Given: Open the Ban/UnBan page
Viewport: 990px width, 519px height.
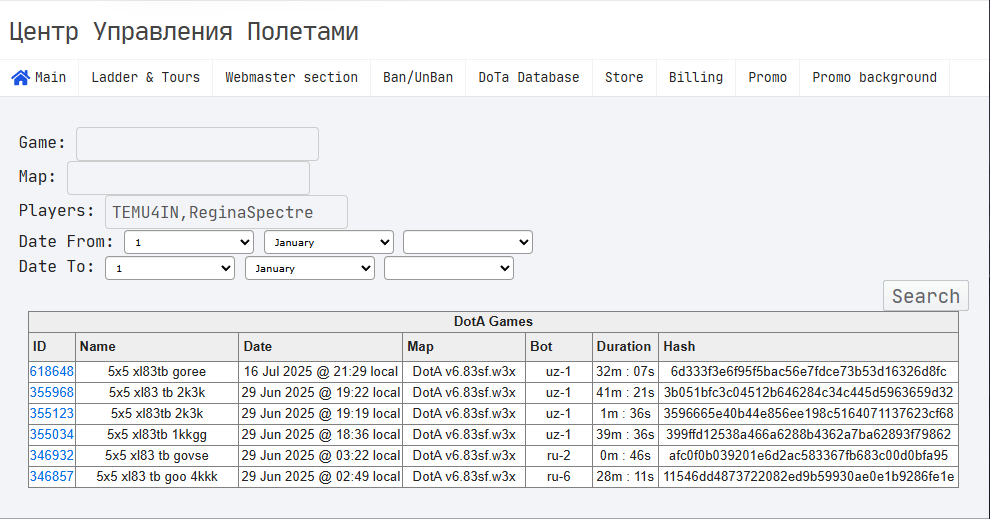Looking at the screenshot, I should [x=418, y=78].
